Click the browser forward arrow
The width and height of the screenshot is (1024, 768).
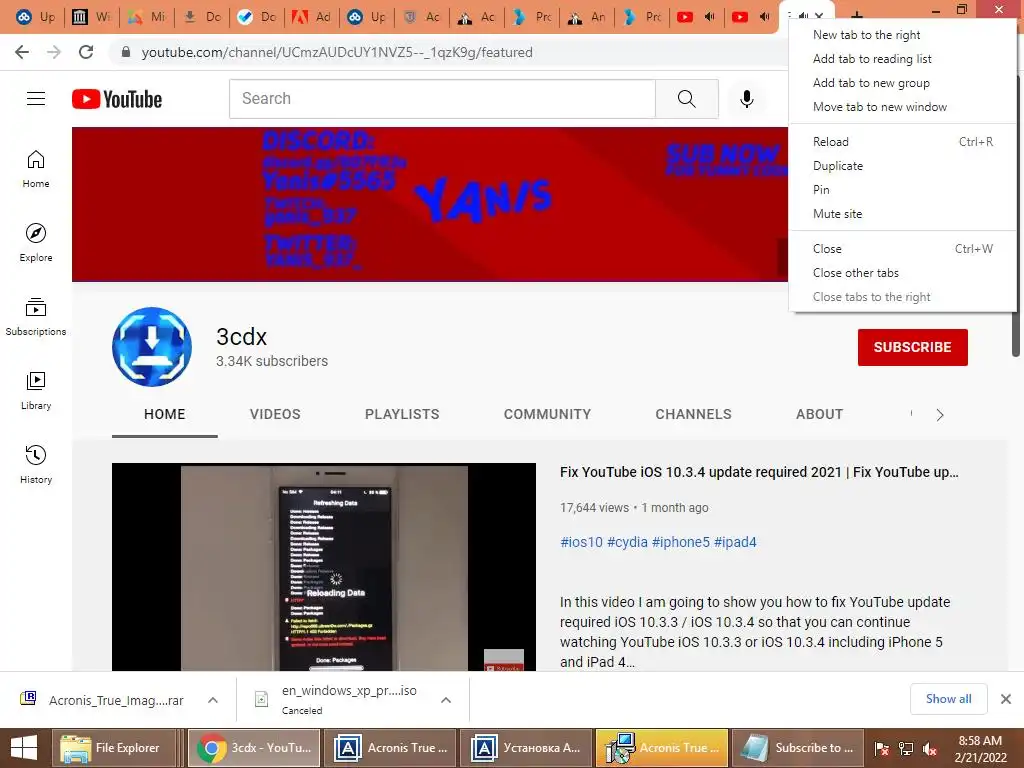54,52
